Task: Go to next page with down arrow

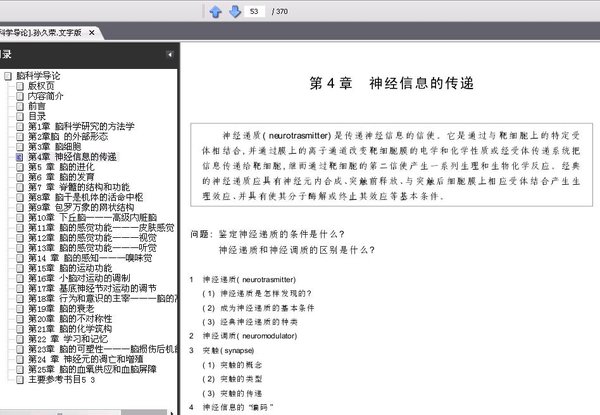Action: click(x=235, y=11)
